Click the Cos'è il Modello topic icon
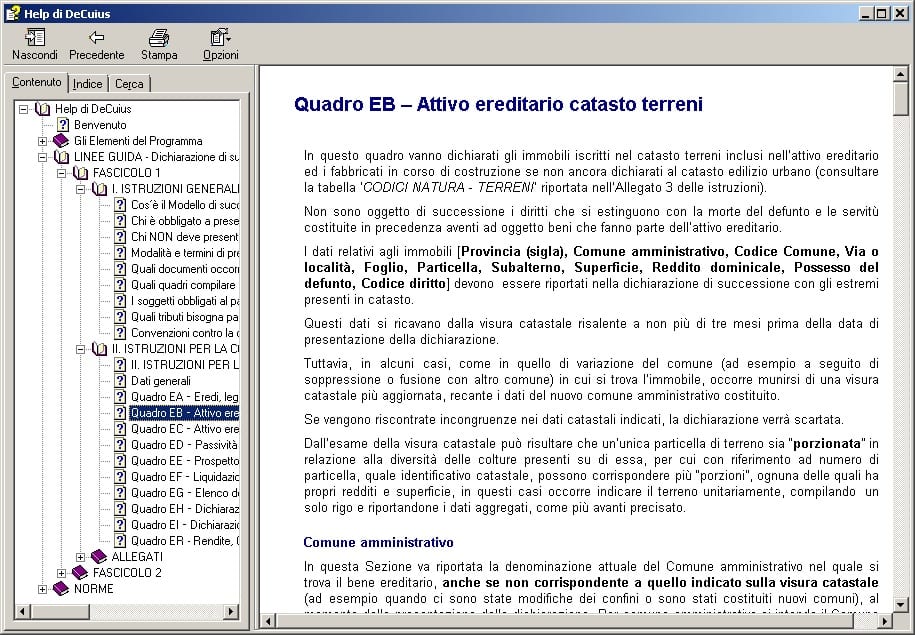 (120, 205)
